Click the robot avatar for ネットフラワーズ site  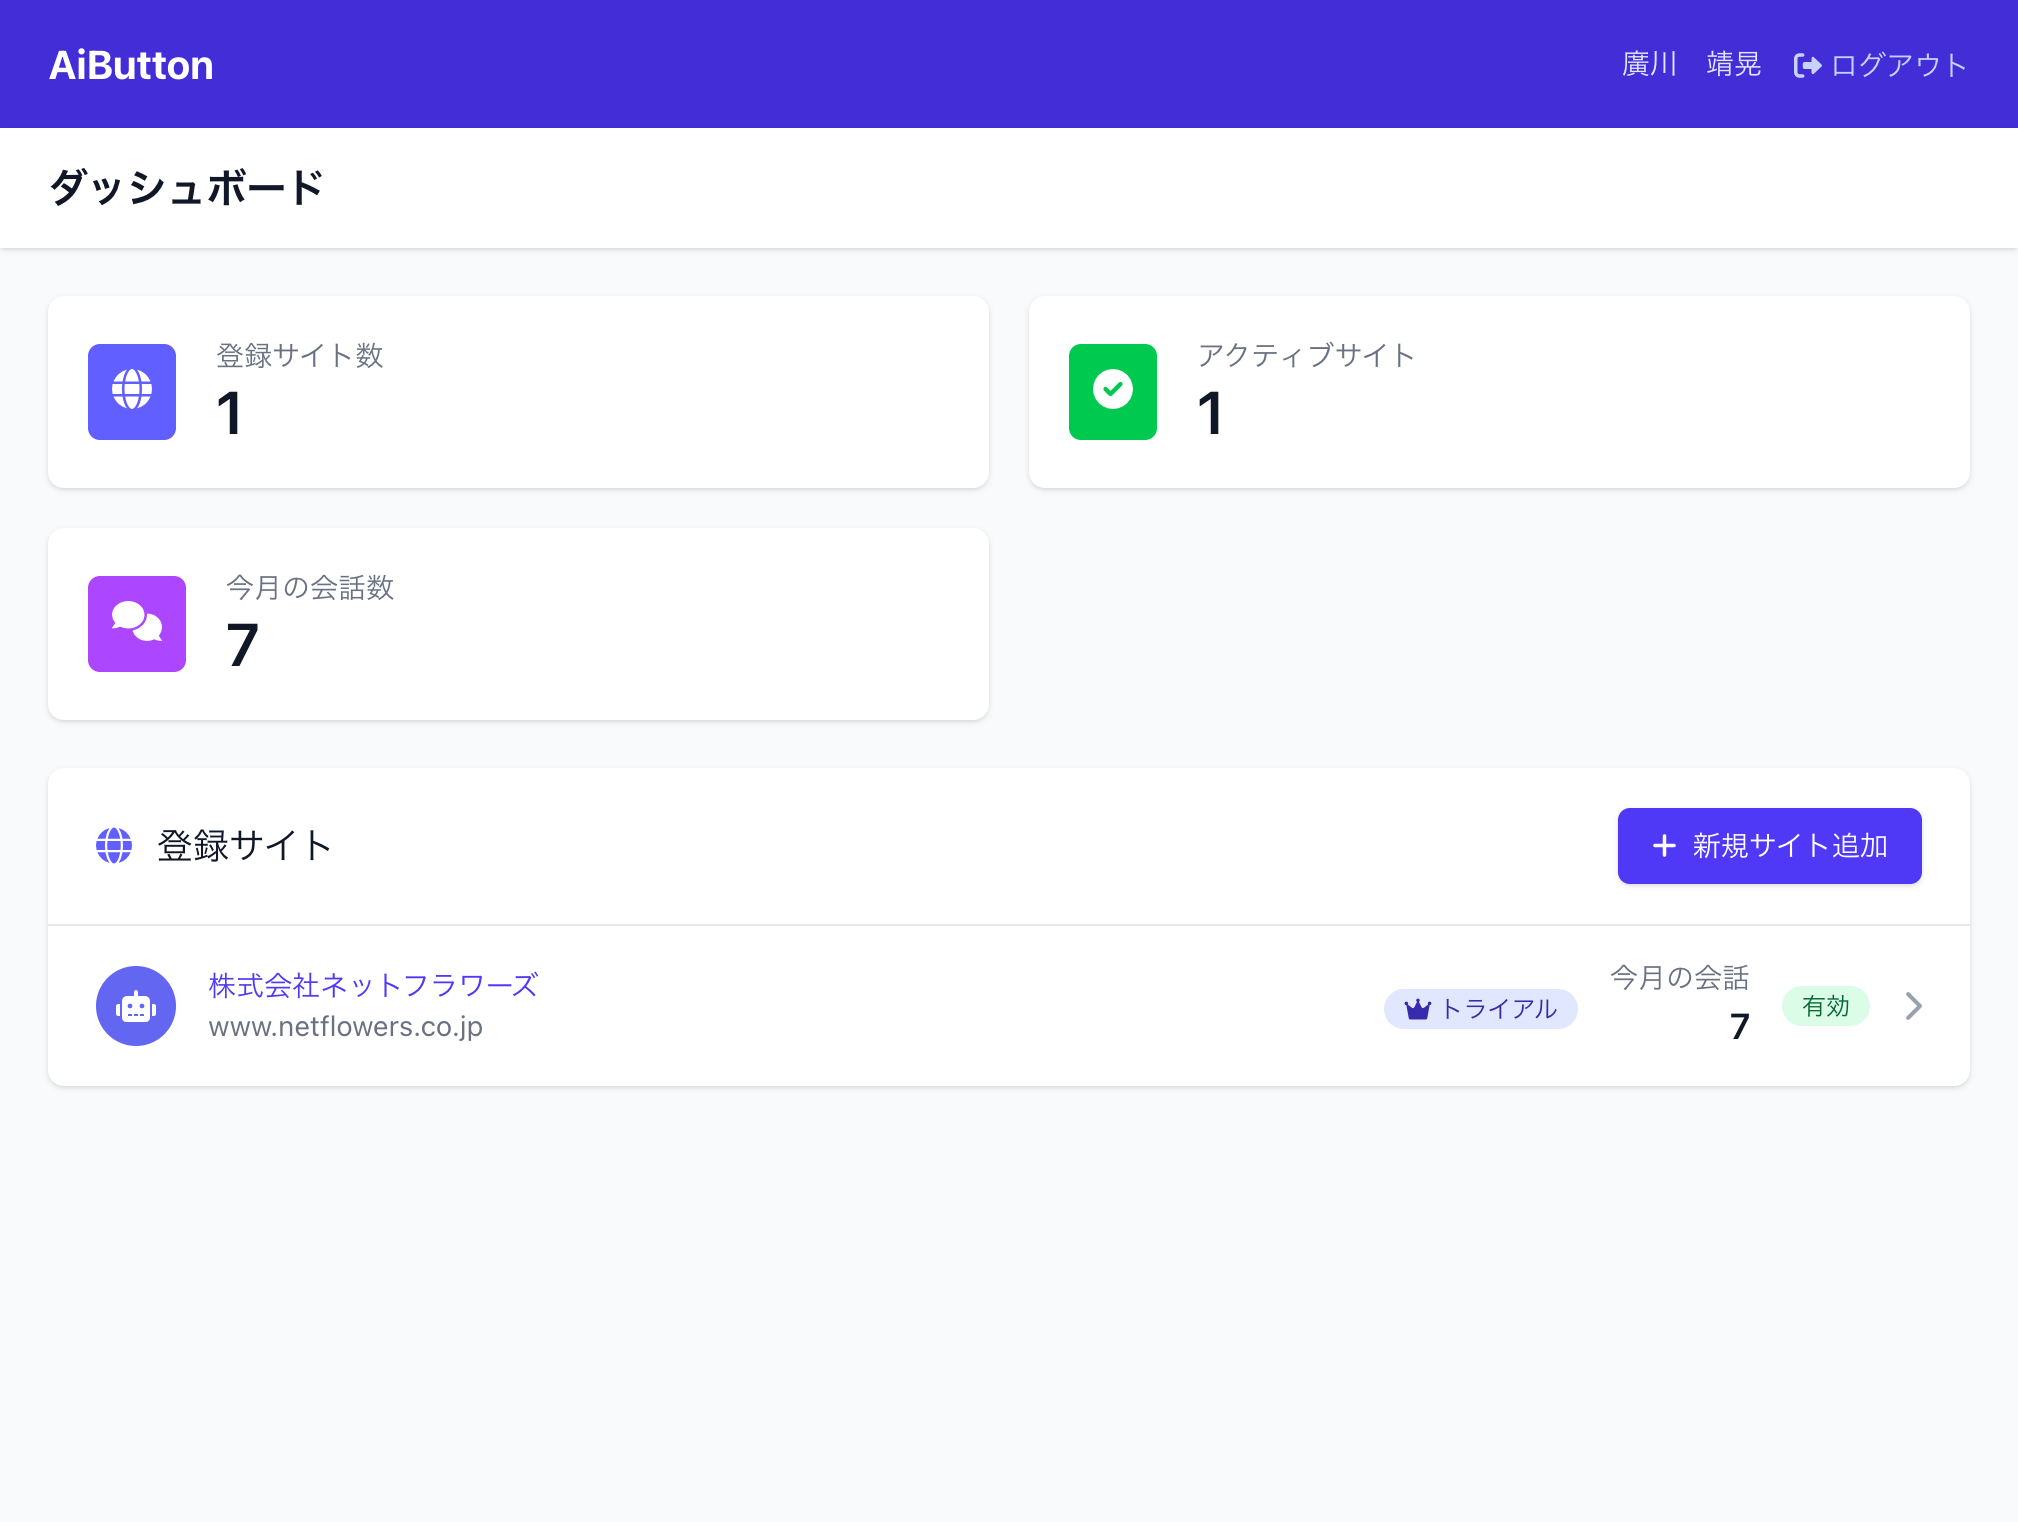[136, 1006]
